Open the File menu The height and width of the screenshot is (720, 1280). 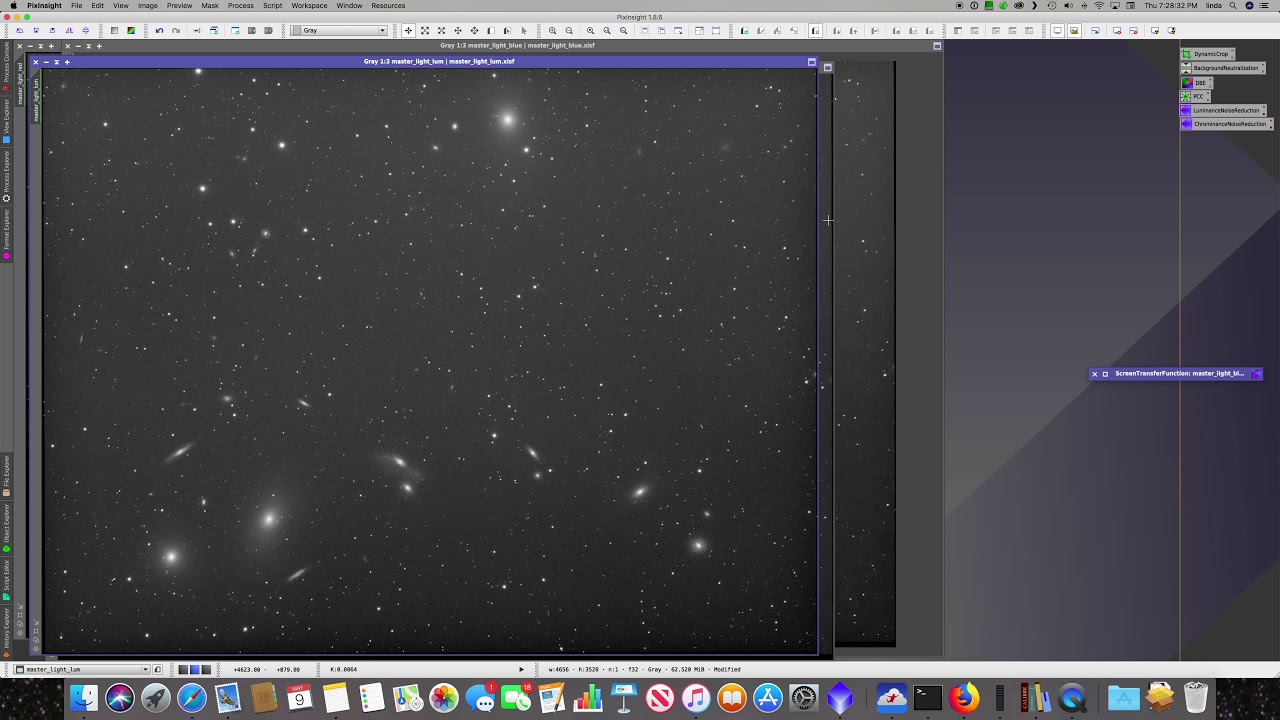click(77, 5)
